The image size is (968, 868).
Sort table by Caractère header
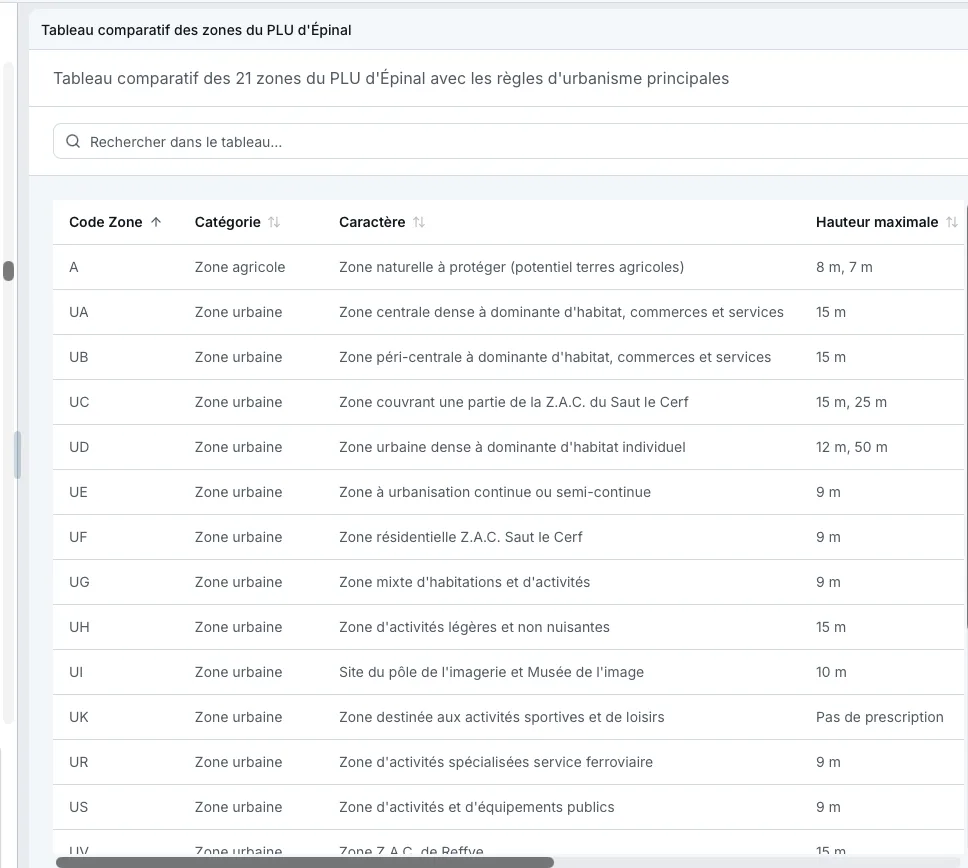click(372, 222)
